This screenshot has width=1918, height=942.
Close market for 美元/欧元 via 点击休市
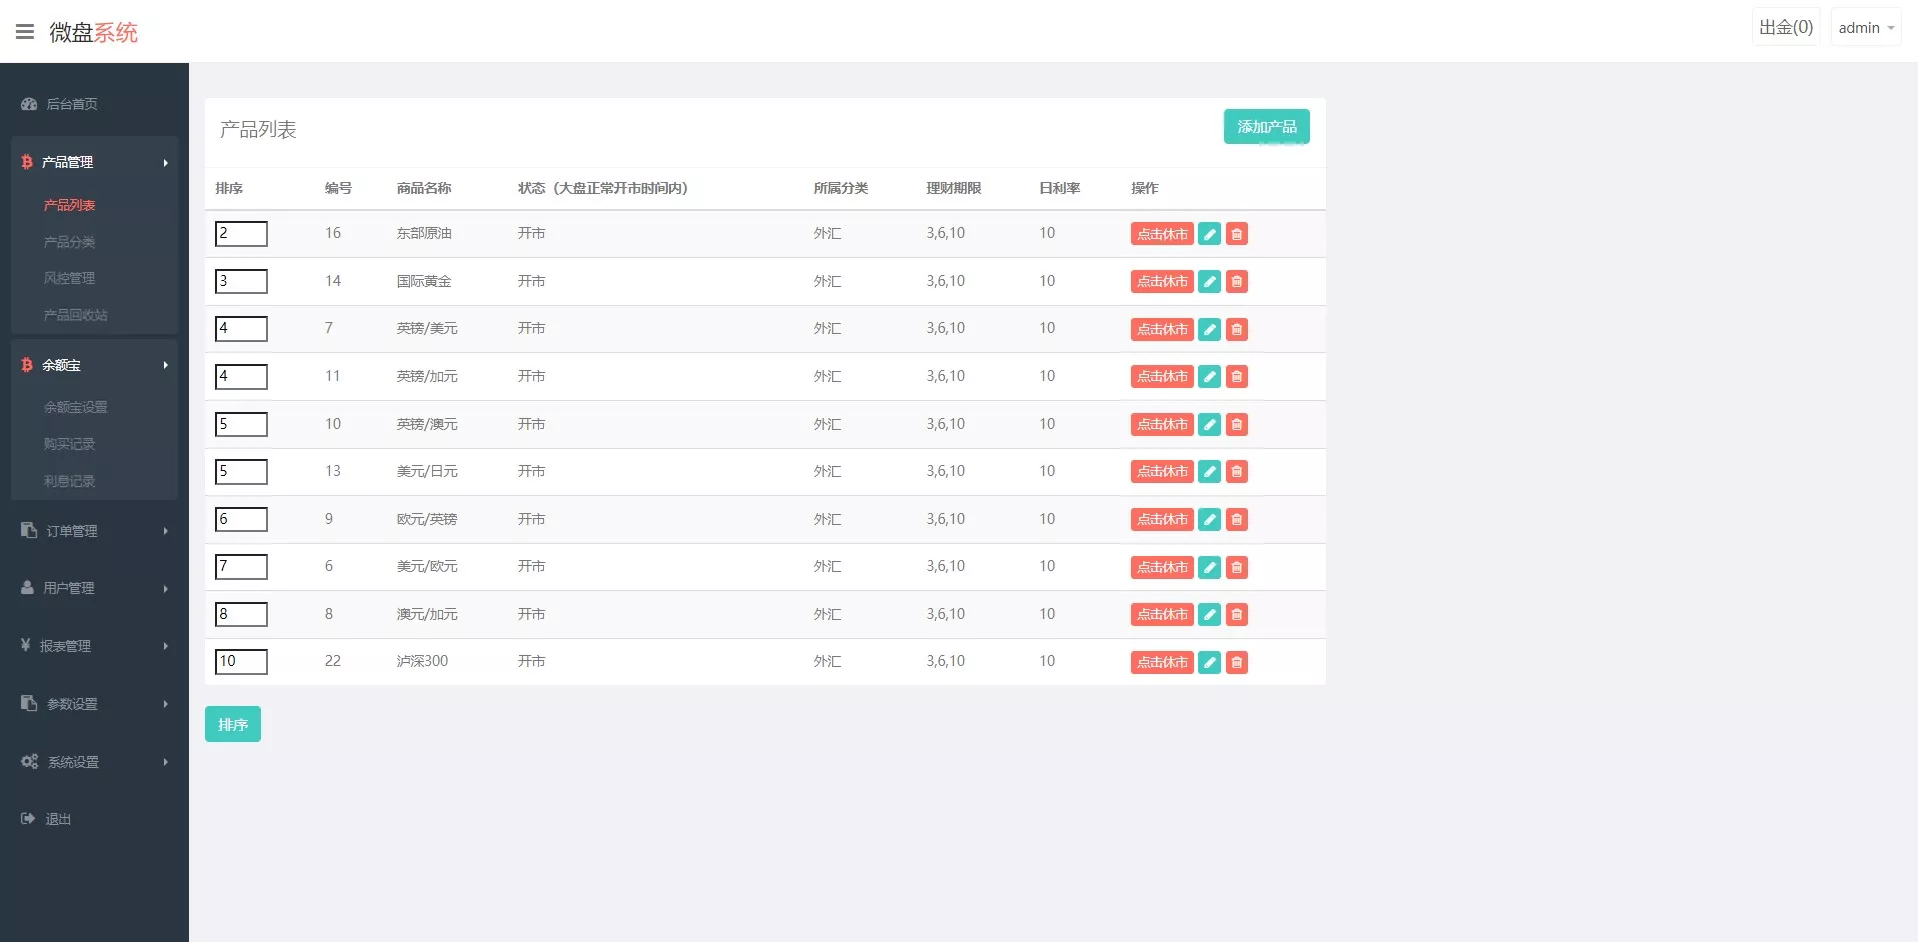(1161, 567)
